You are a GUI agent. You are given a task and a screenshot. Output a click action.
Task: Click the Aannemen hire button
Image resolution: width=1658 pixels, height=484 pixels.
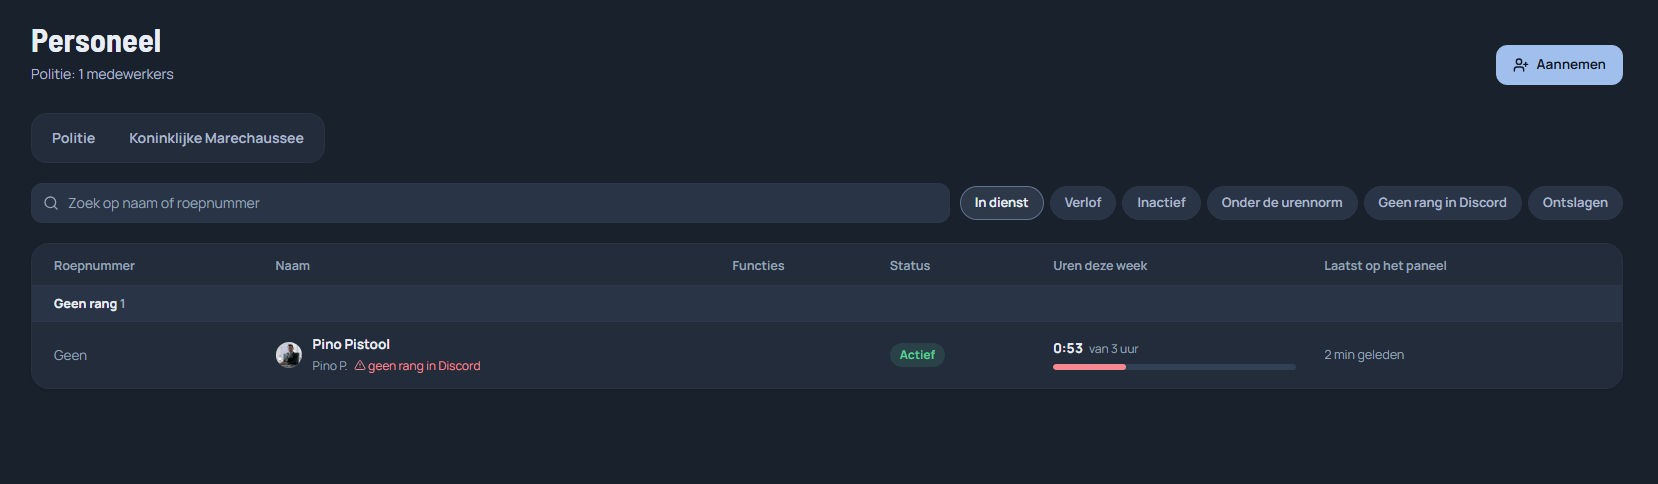1559,65
